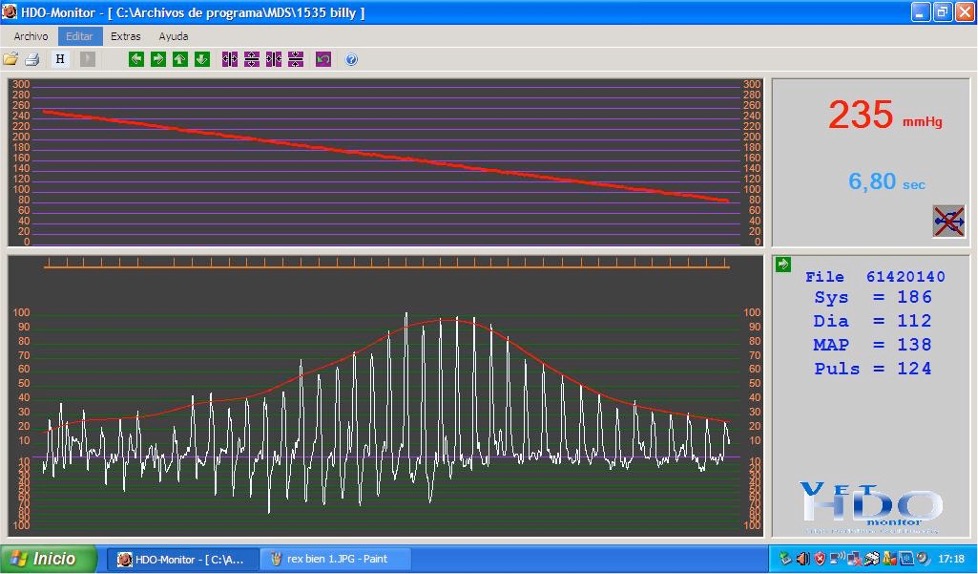Click the green down arrow icon
978x574 pixels.
pos(202,60)
